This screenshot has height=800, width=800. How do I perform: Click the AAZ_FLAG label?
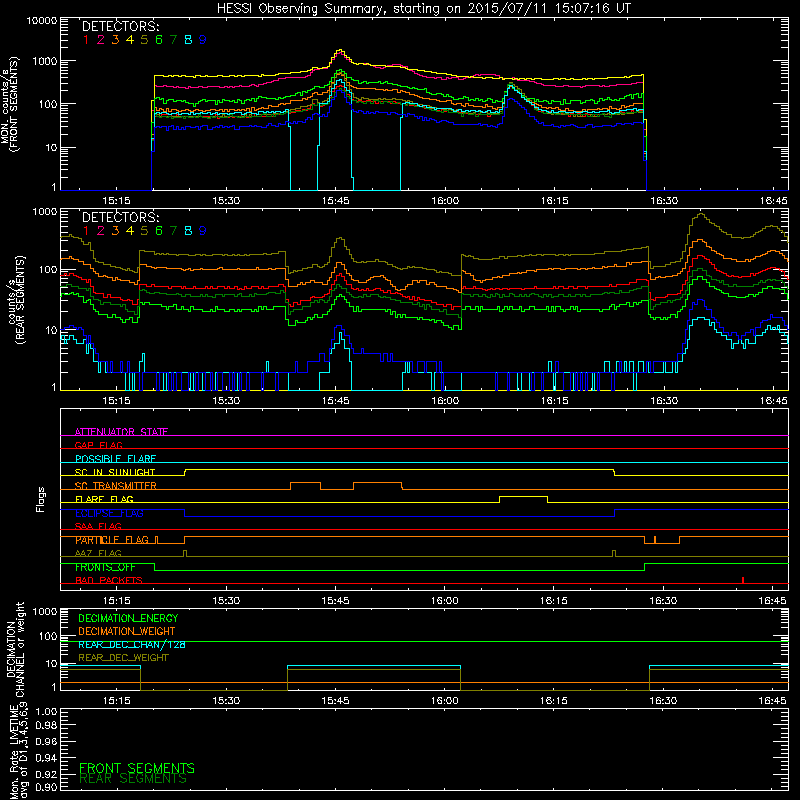coord(98,553)
